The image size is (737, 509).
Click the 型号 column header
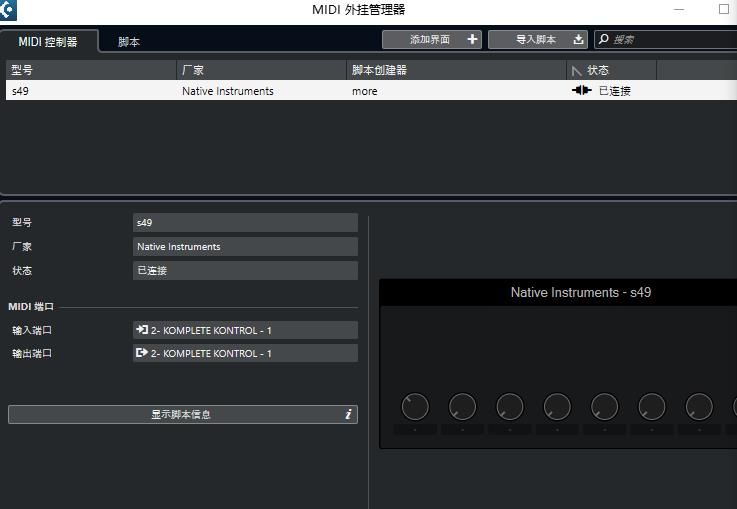coord(90,70)
